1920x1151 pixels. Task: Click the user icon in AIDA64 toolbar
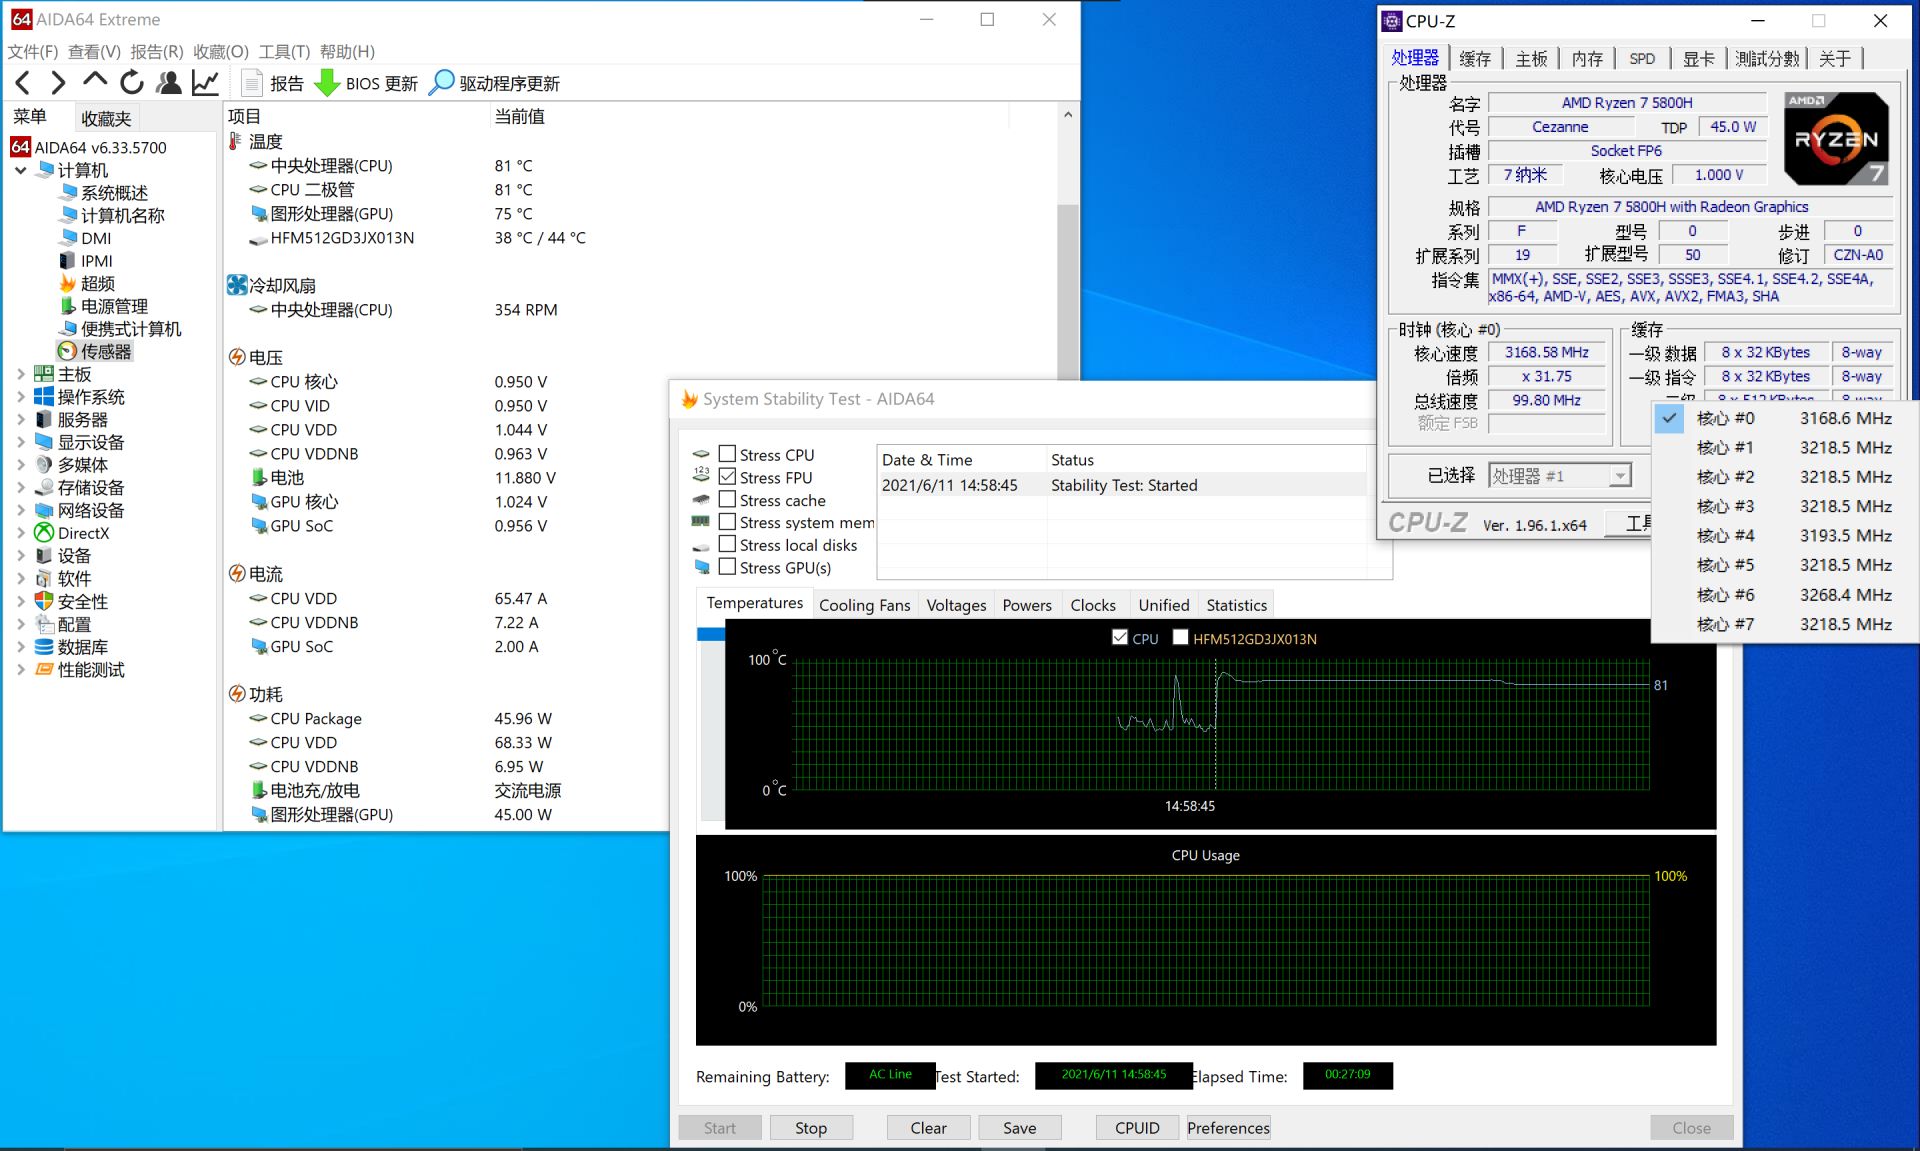tap(169, 83)
